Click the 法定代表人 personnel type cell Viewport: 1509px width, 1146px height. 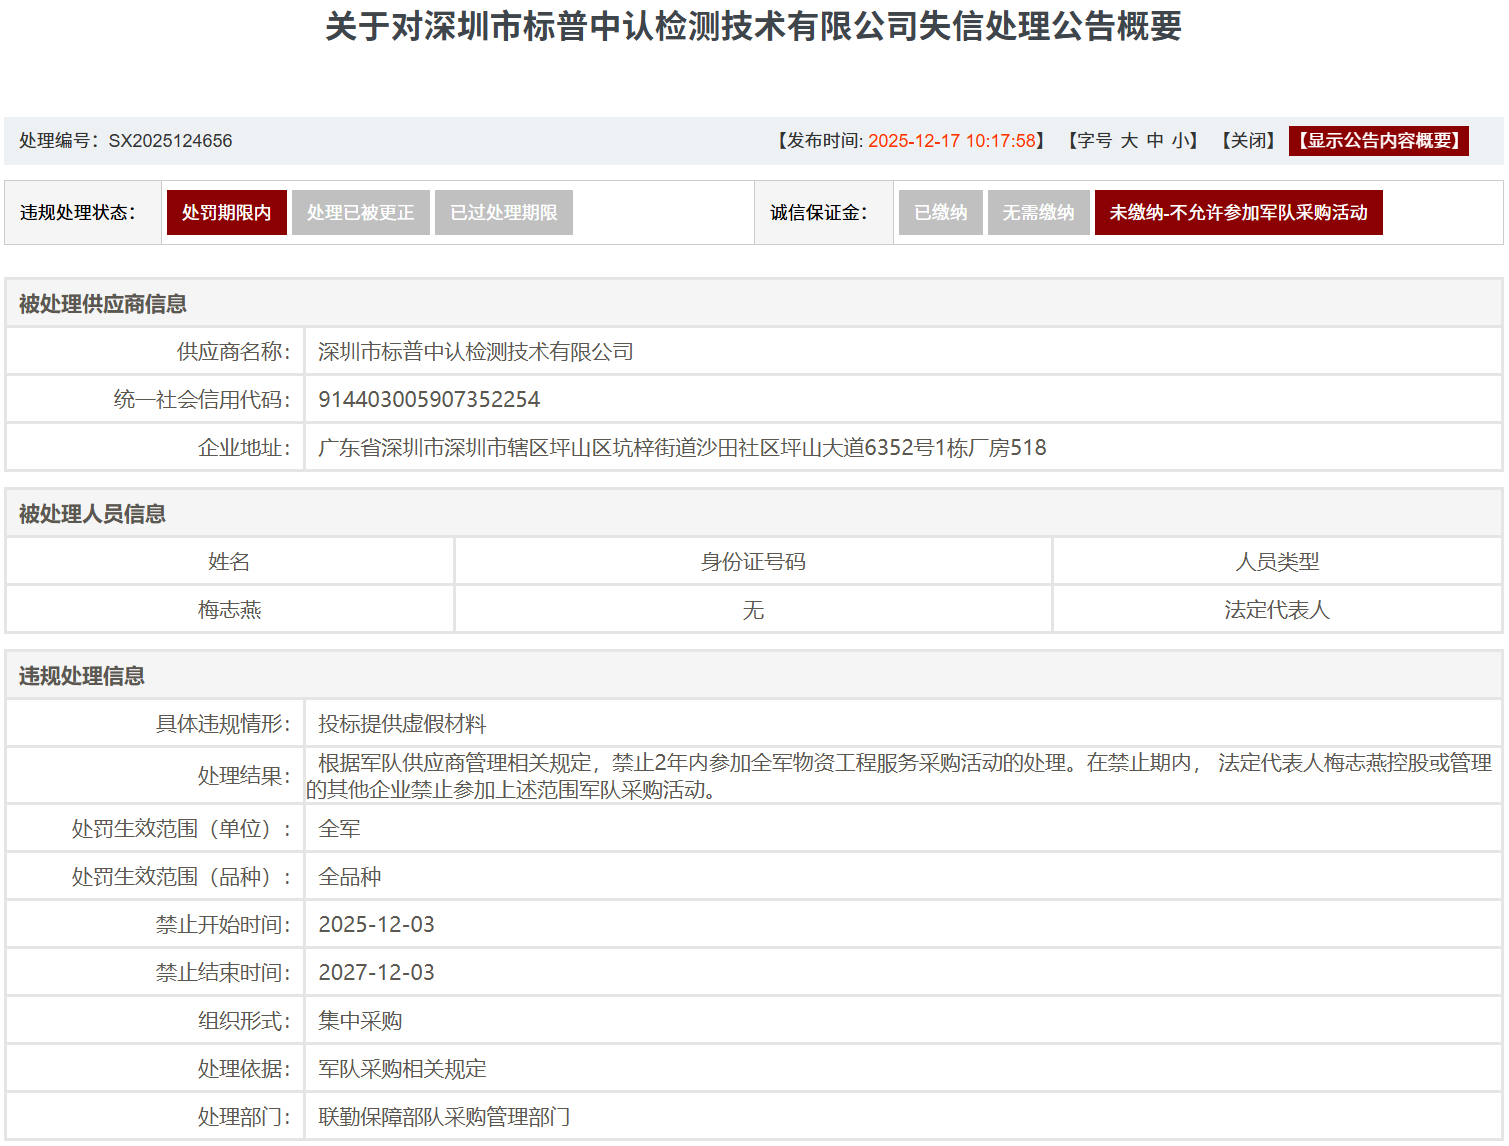[1277, 610]
